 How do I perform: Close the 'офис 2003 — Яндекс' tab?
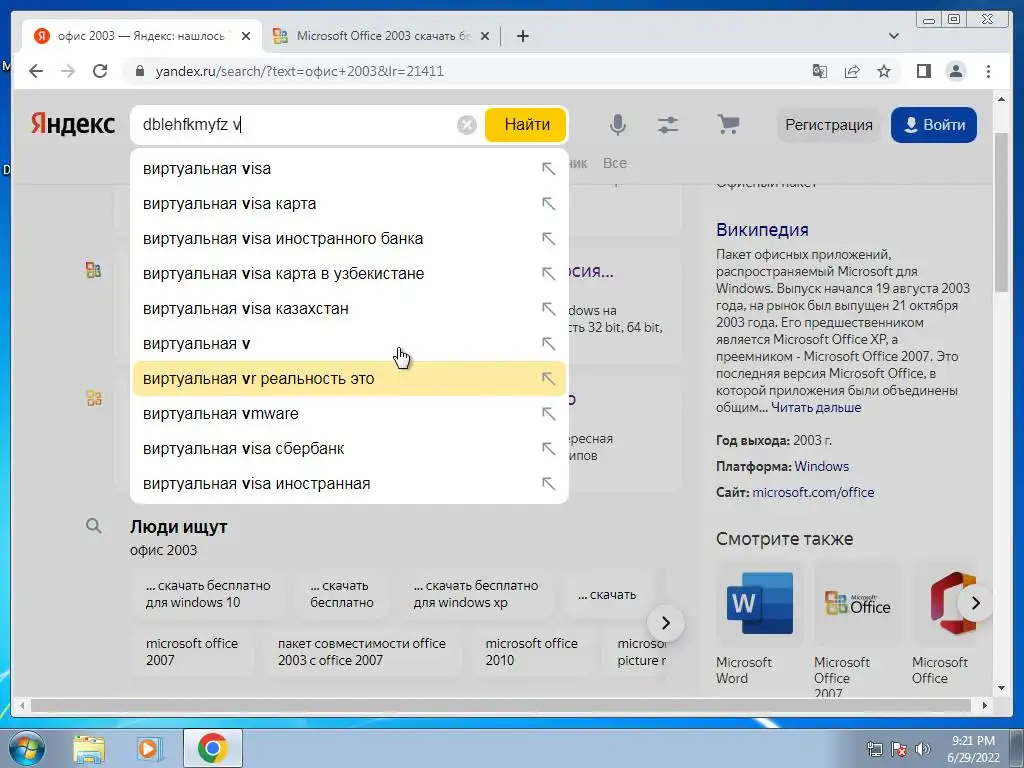pos(246,36)
